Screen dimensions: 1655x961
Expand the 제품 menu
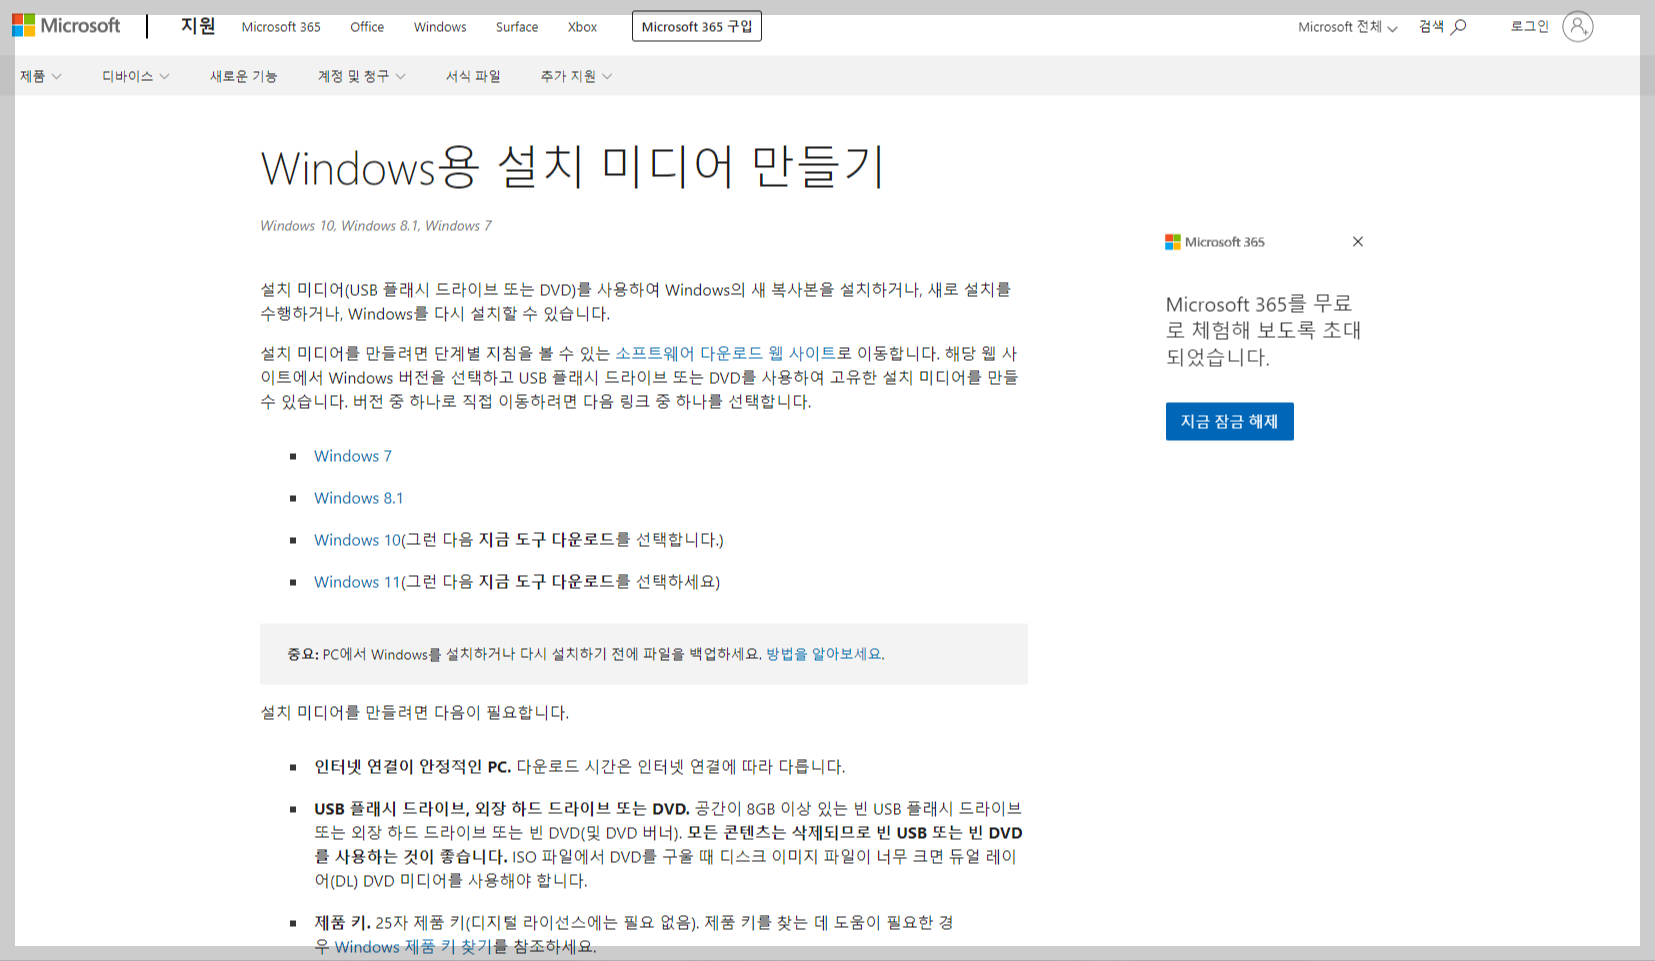(41, 76)
